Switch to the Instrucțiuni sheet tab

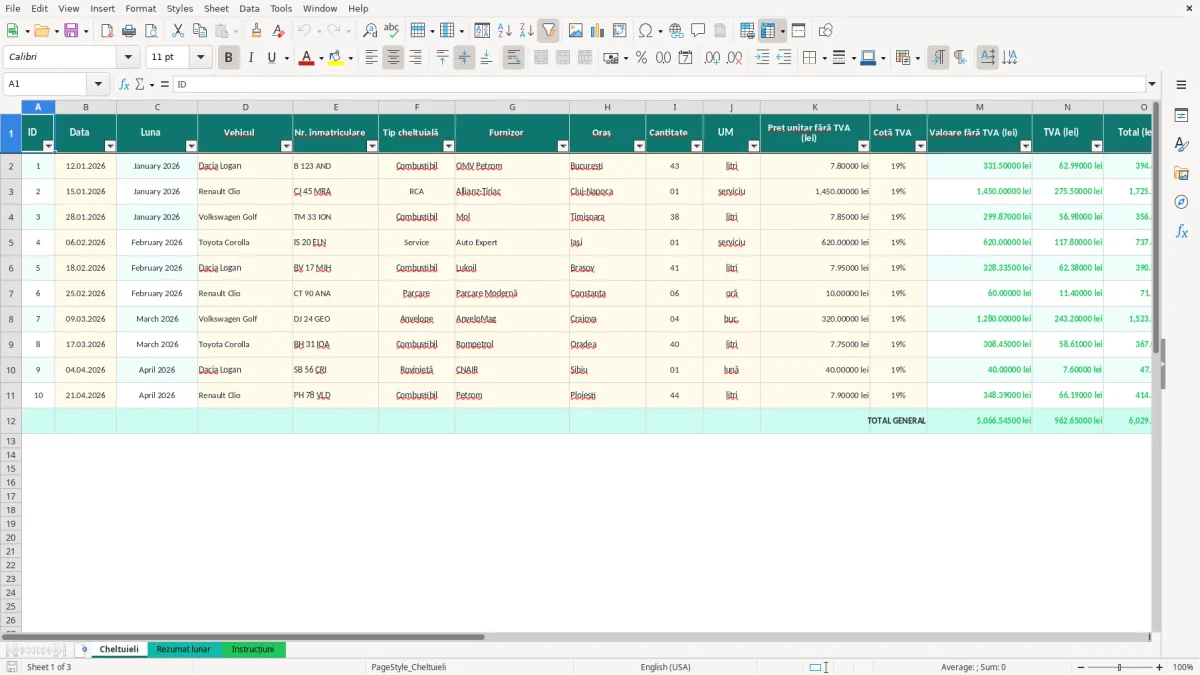tap(253, 649)
